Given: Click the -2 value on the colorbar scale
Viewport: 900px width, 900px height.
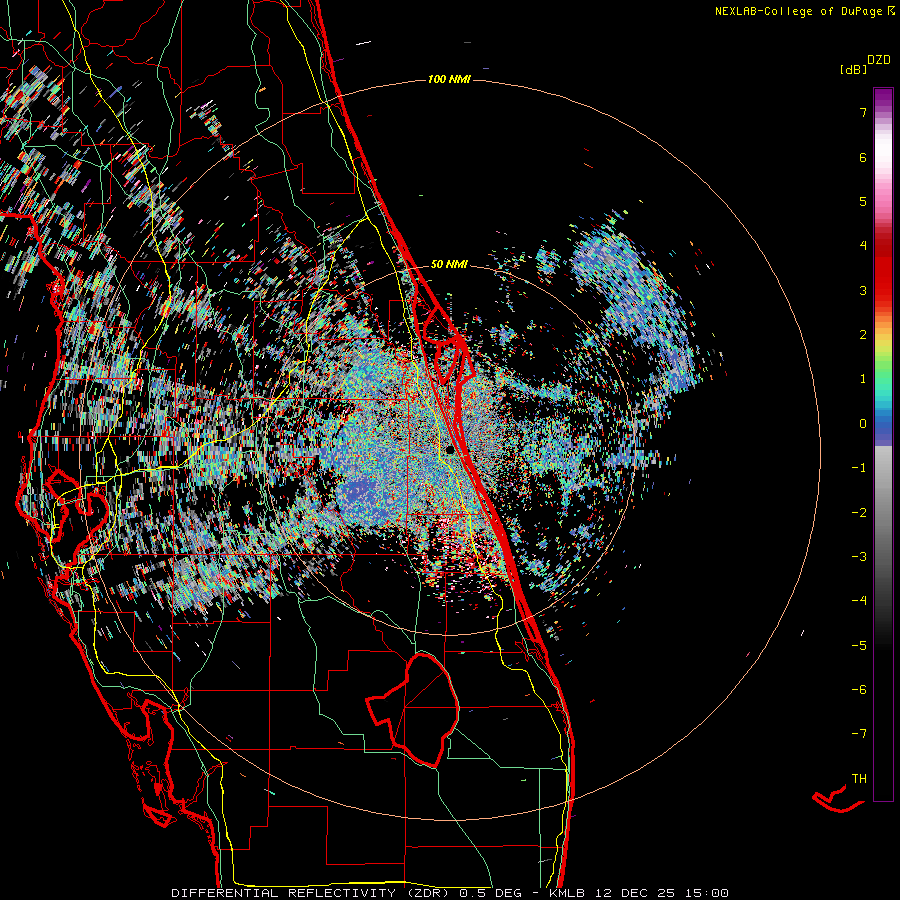Looking at the screenshot, I should [859, 513].
